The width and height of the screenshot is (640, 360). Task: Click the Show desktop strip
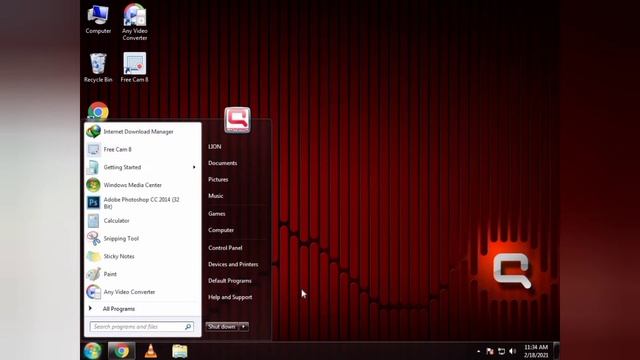click(556, 351)
